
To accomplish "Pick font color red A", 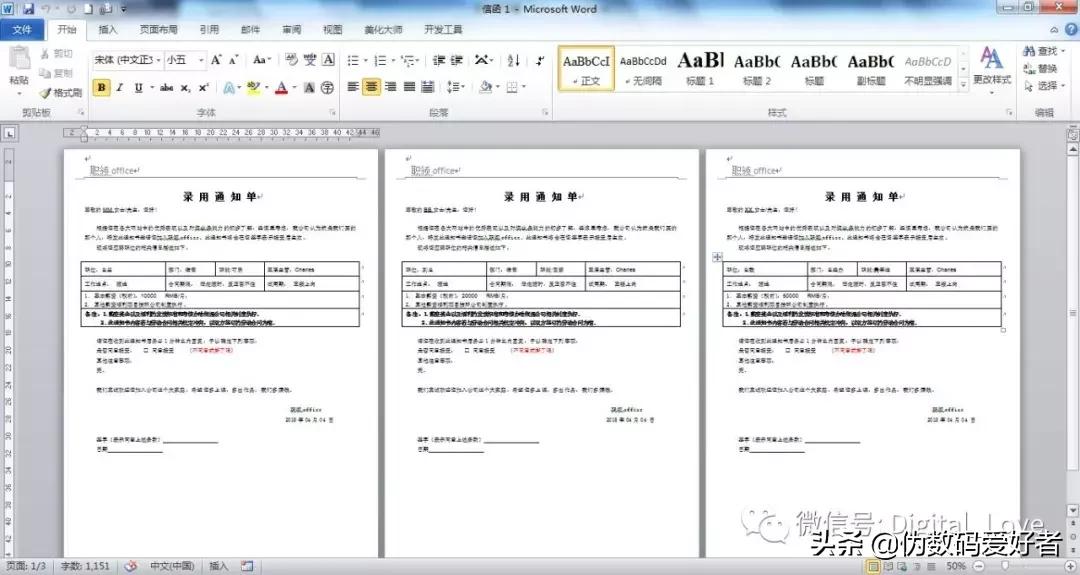I will 281,87.
